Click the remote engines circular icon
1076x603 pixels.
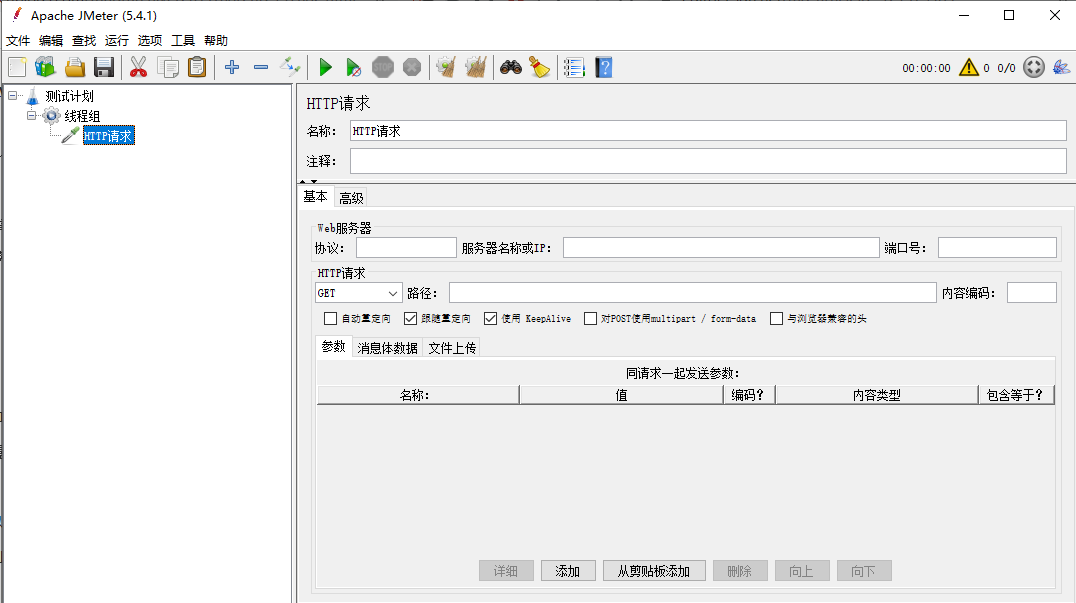pyautogui.click(x=1033, y=67)
